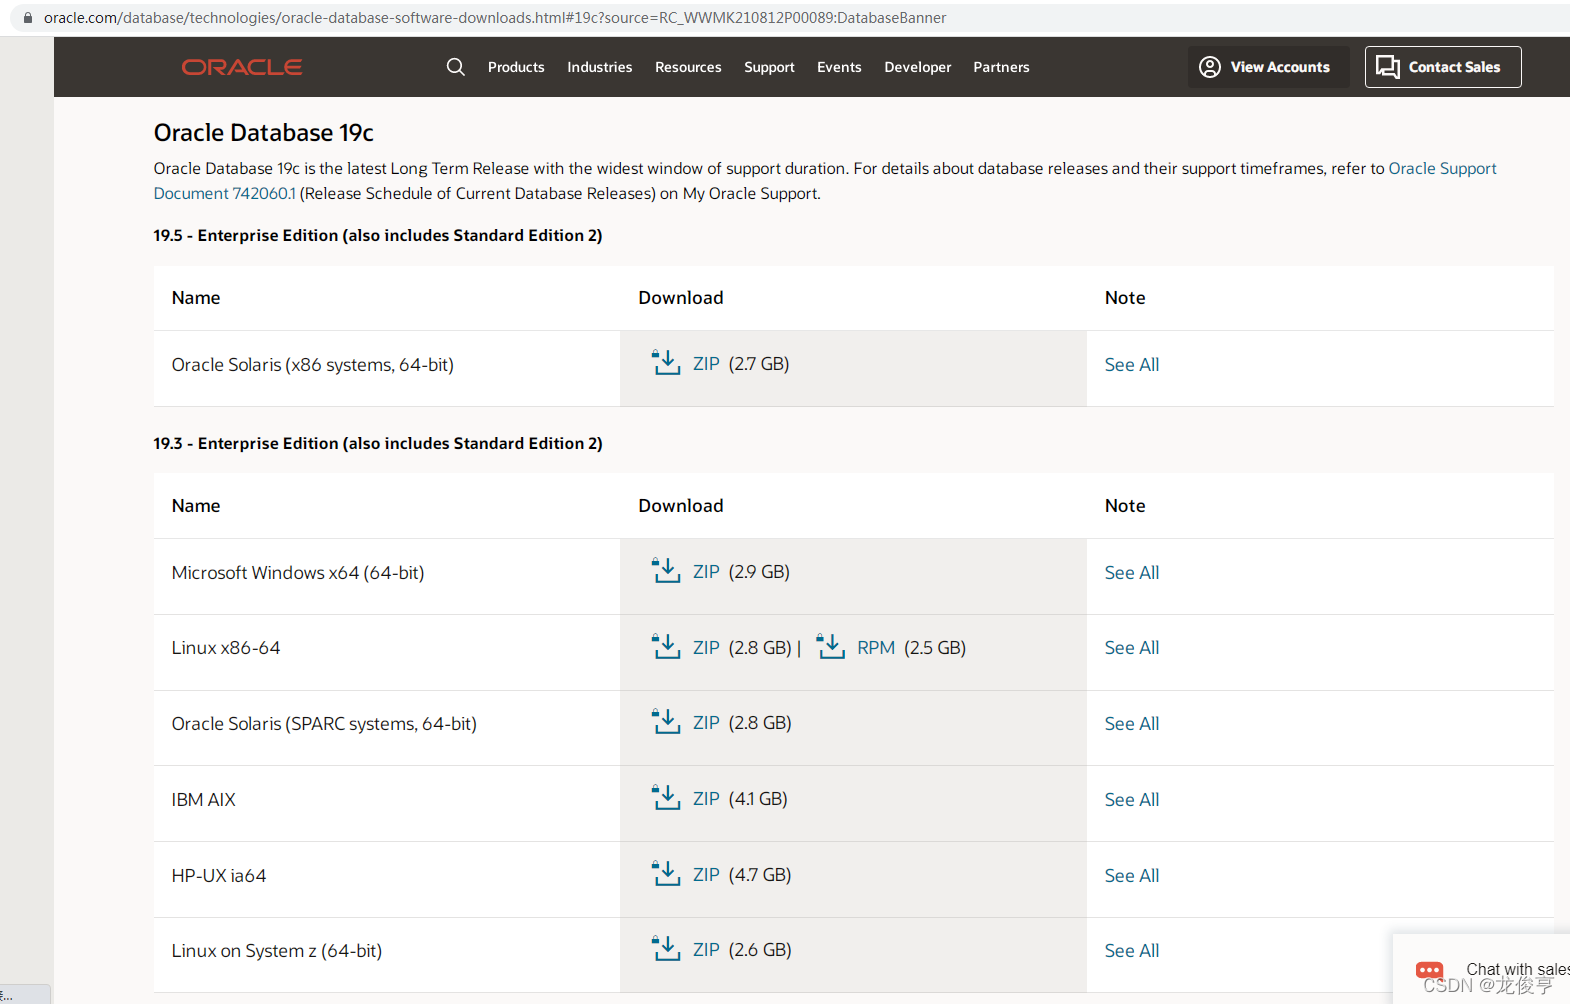The image size is (1570, 1004).
Task: Click download icon for HP-UX ia64 ZIP
Action: 666,874
